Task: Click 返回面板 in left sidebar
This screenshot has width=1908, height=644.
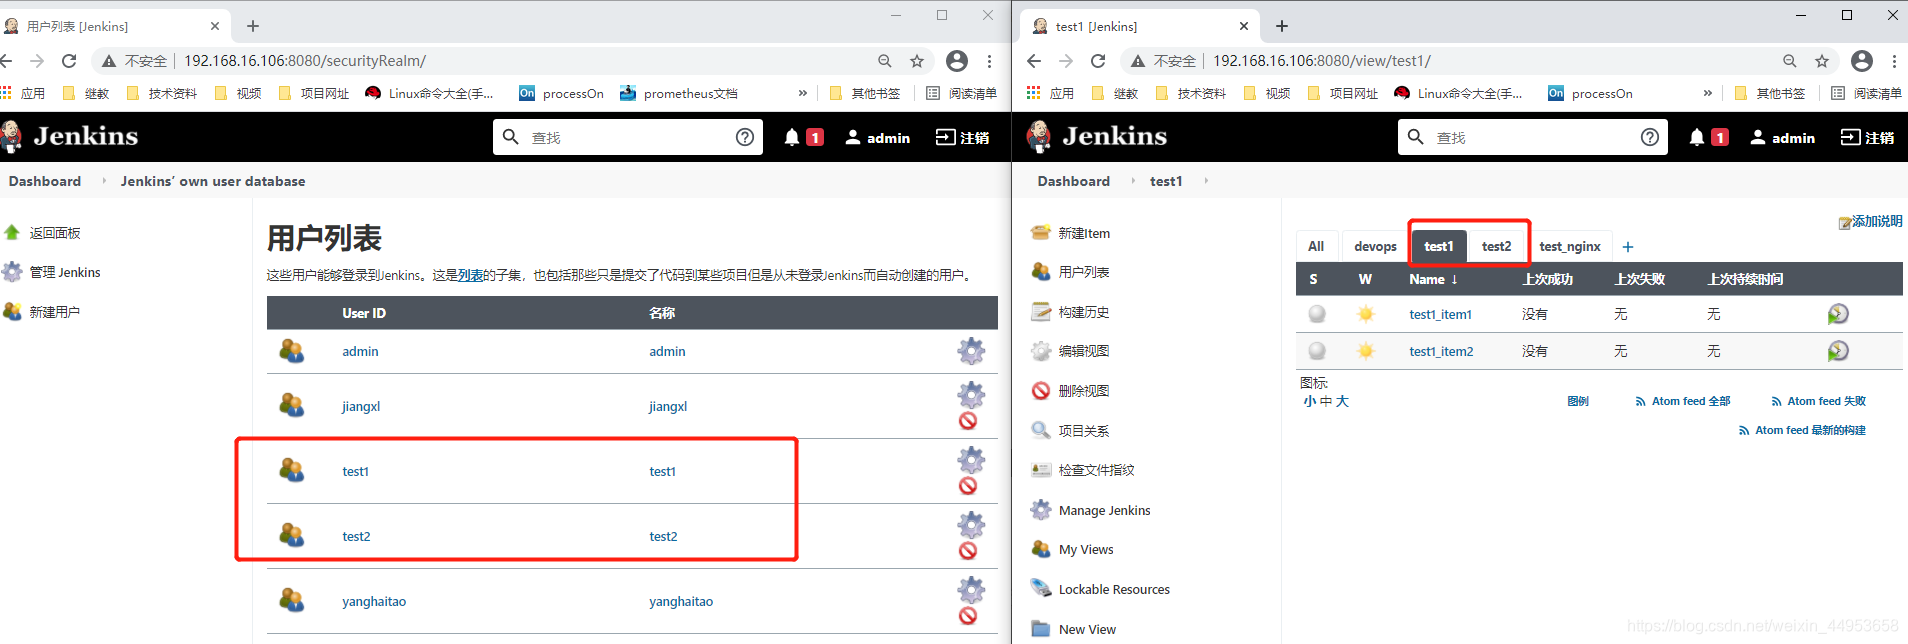Action: (x=55, y=233)
